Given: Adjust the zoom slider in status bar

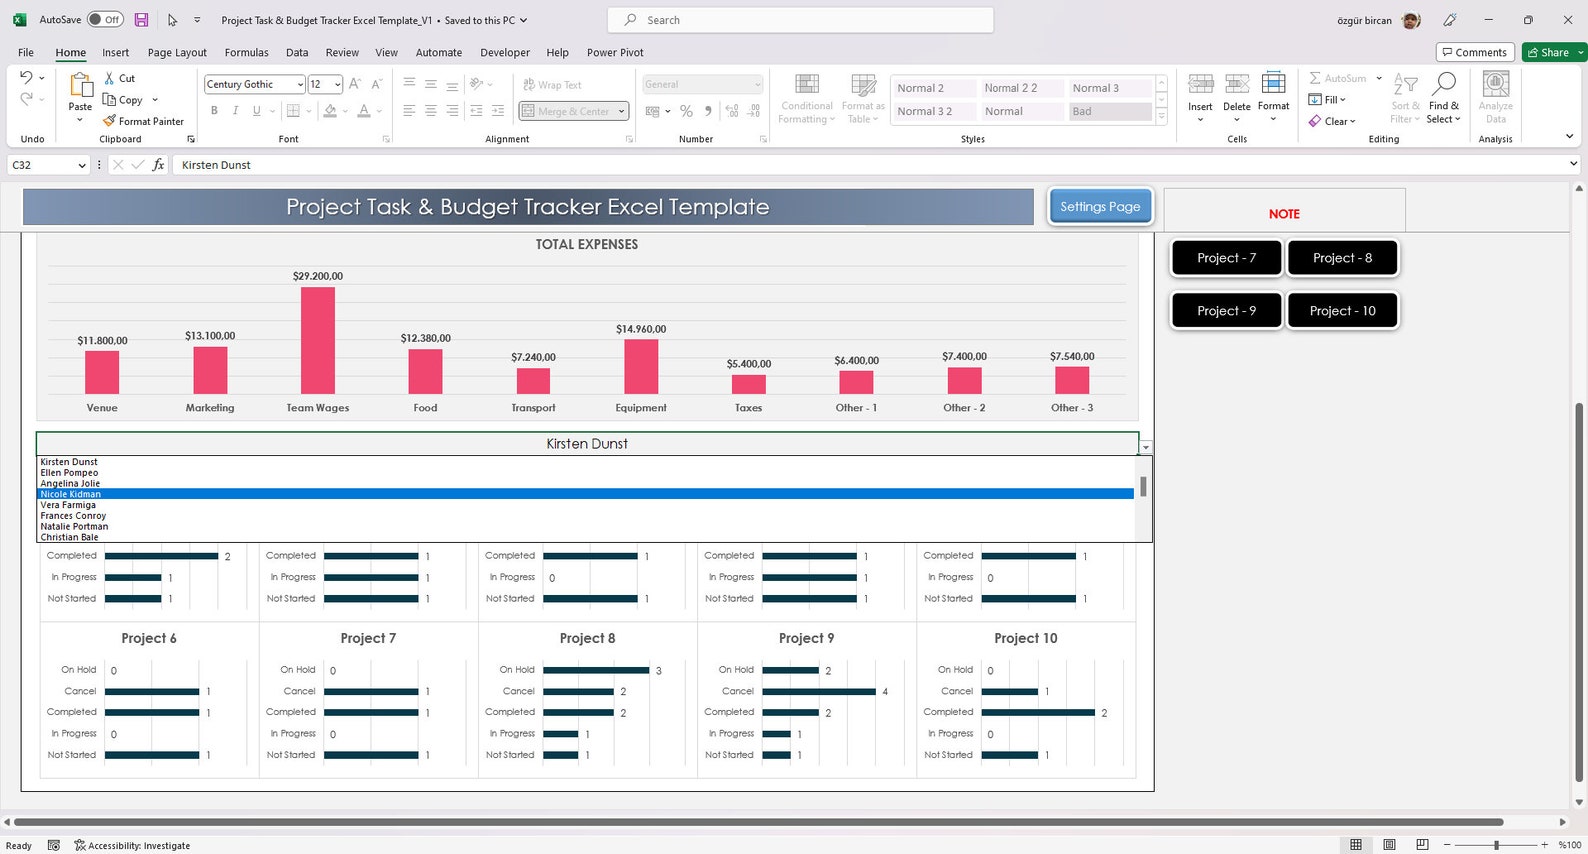Looking at the screenshot, I should click(x=1496, y=845).
